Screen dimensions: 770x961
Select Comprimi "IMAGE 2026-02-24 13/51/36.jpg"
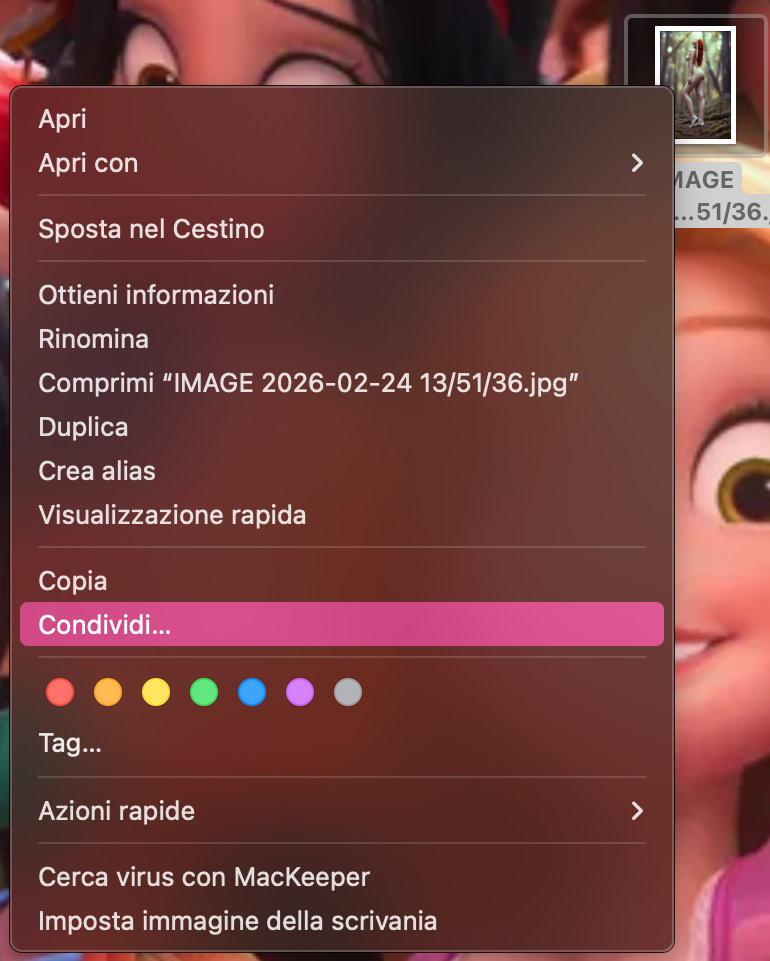[341, 383]
